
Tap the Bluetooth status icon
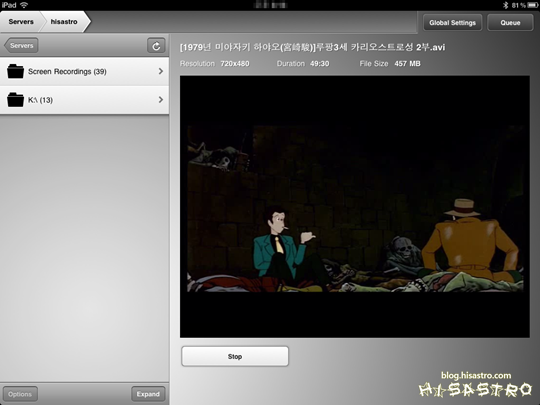pos(506,5)
